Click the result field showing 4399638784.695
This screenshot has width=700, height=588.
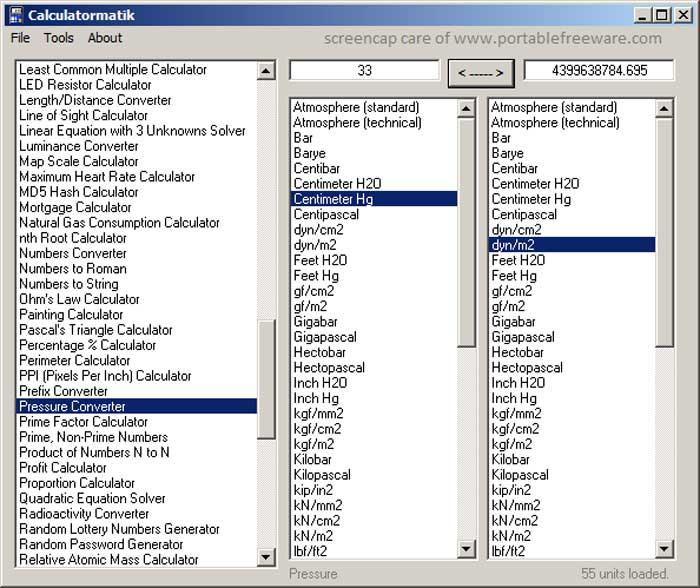pos(599,70)
